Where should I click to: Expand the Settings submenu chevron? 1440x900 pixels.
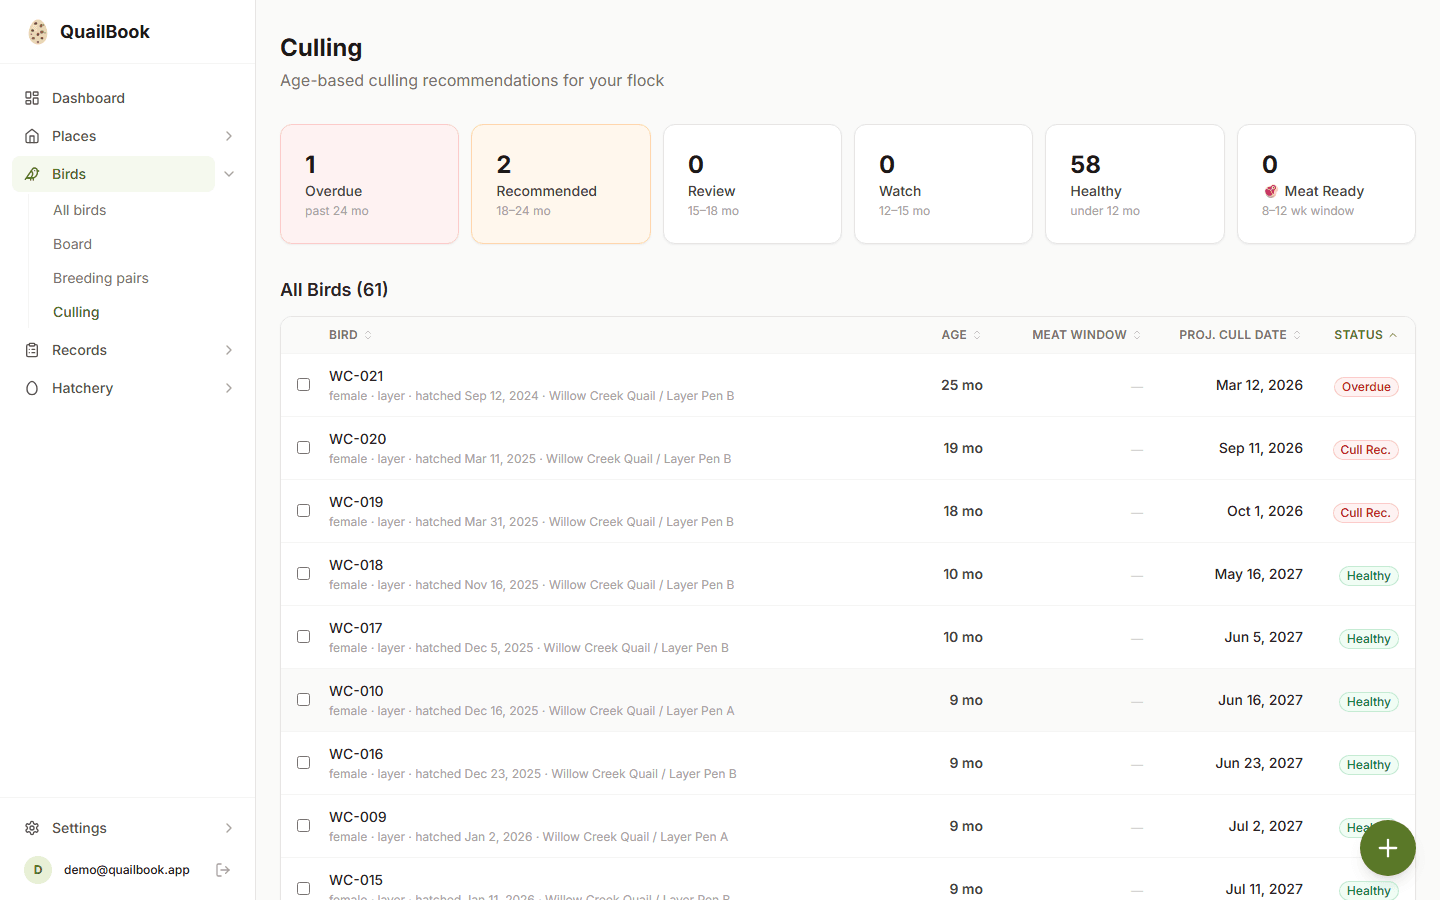229,828
